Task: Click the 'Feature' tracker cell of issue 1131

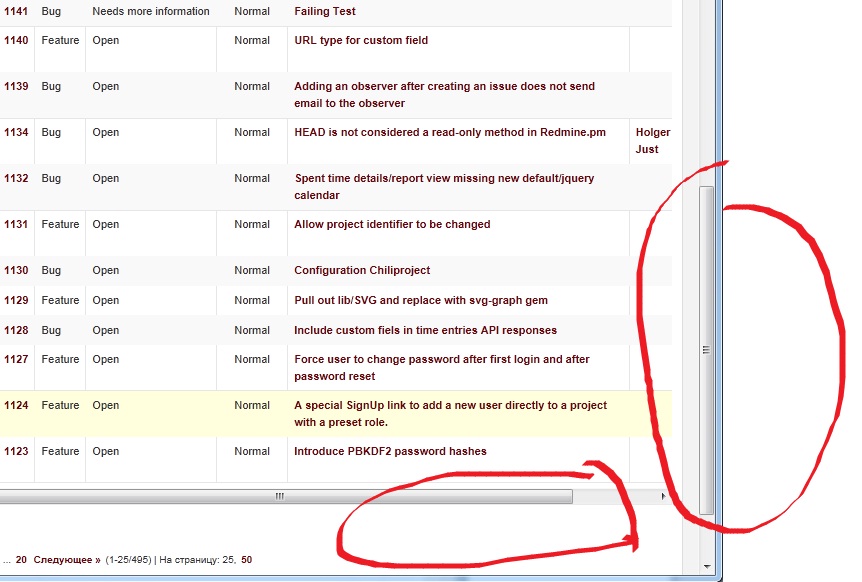Action: (60, 224)
